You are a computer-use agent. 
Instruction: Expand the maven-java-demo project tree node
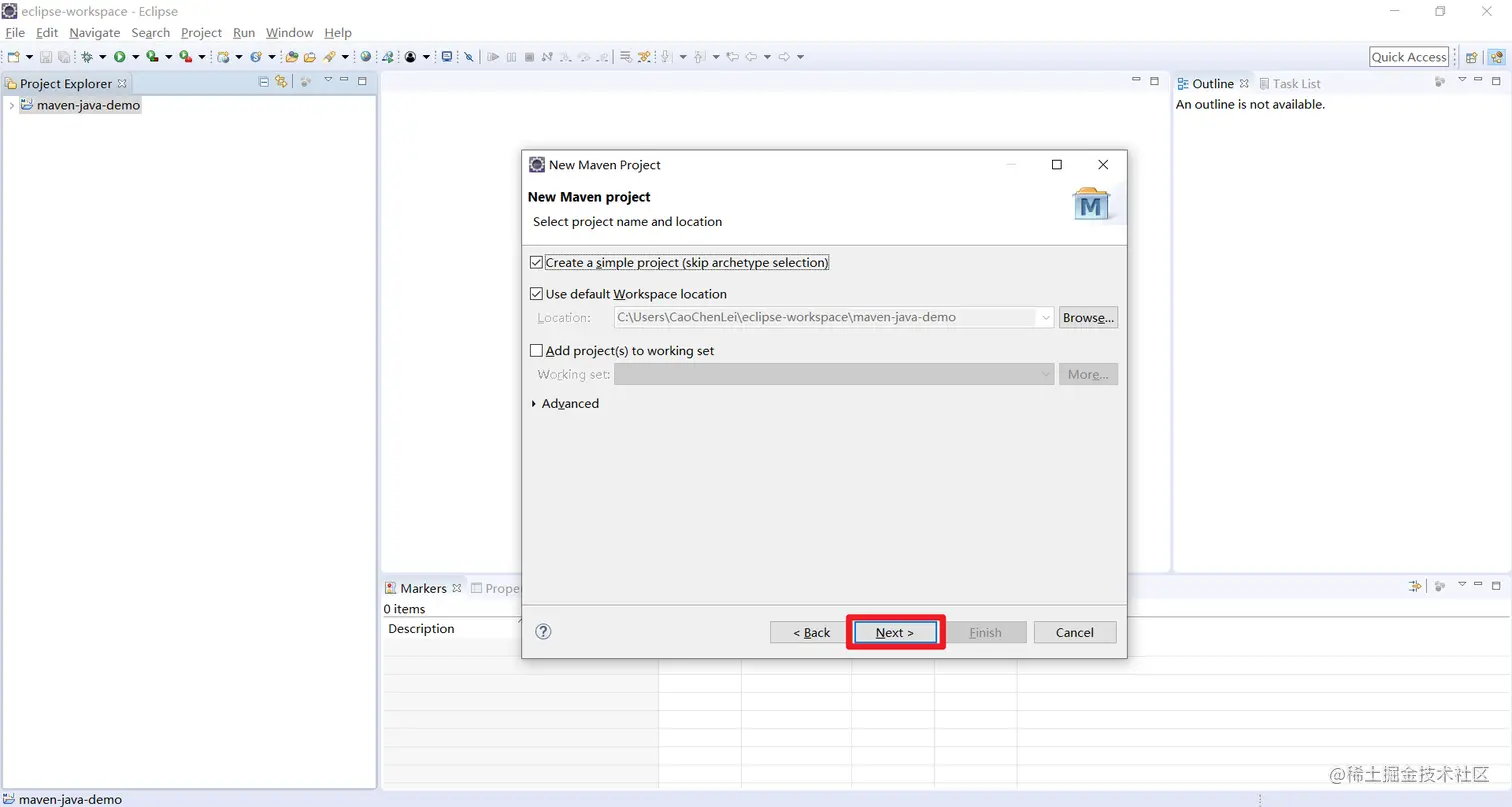(11, 105)
